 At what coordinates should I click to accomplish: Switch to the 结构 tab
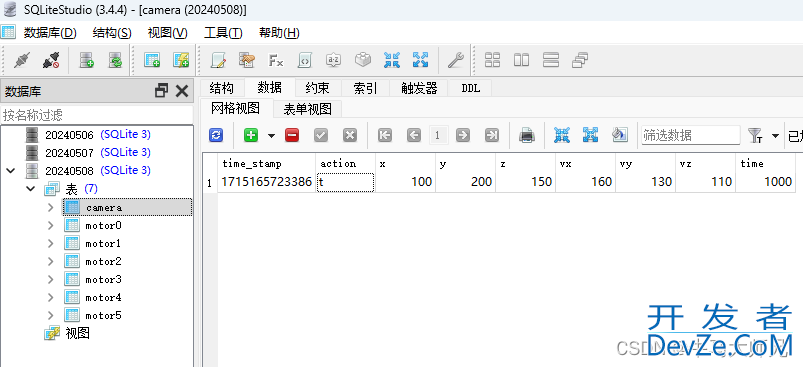pos(222,88)
